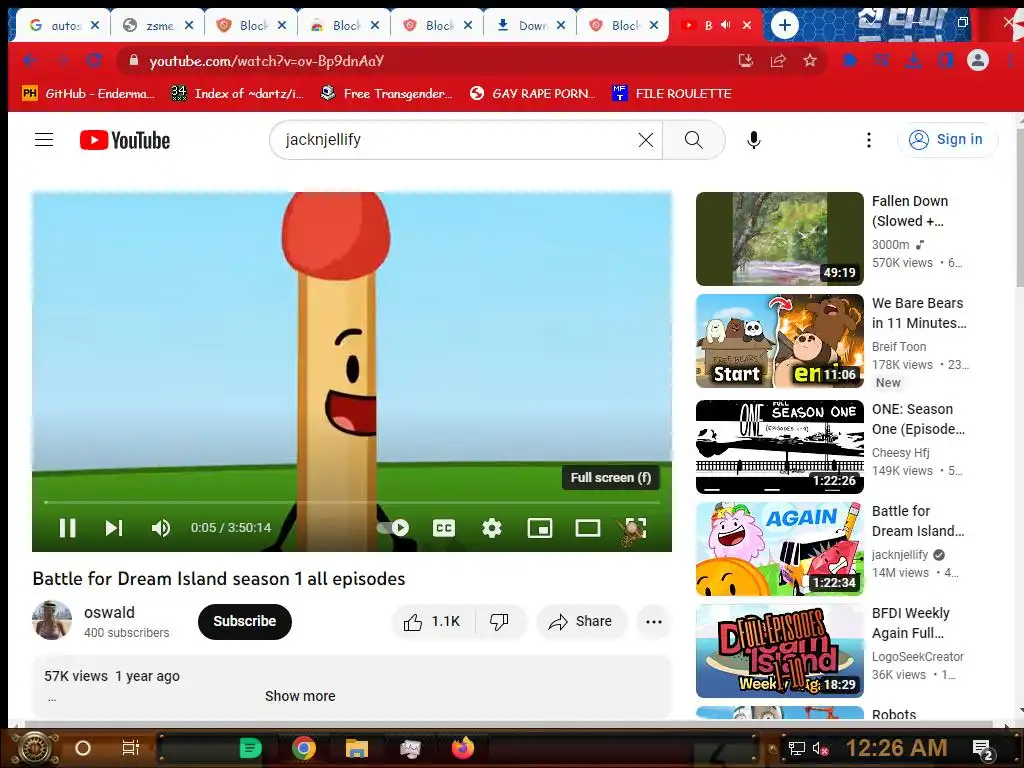
Task: Open the muted system volume tray icon
Action: tap(820, 748)
